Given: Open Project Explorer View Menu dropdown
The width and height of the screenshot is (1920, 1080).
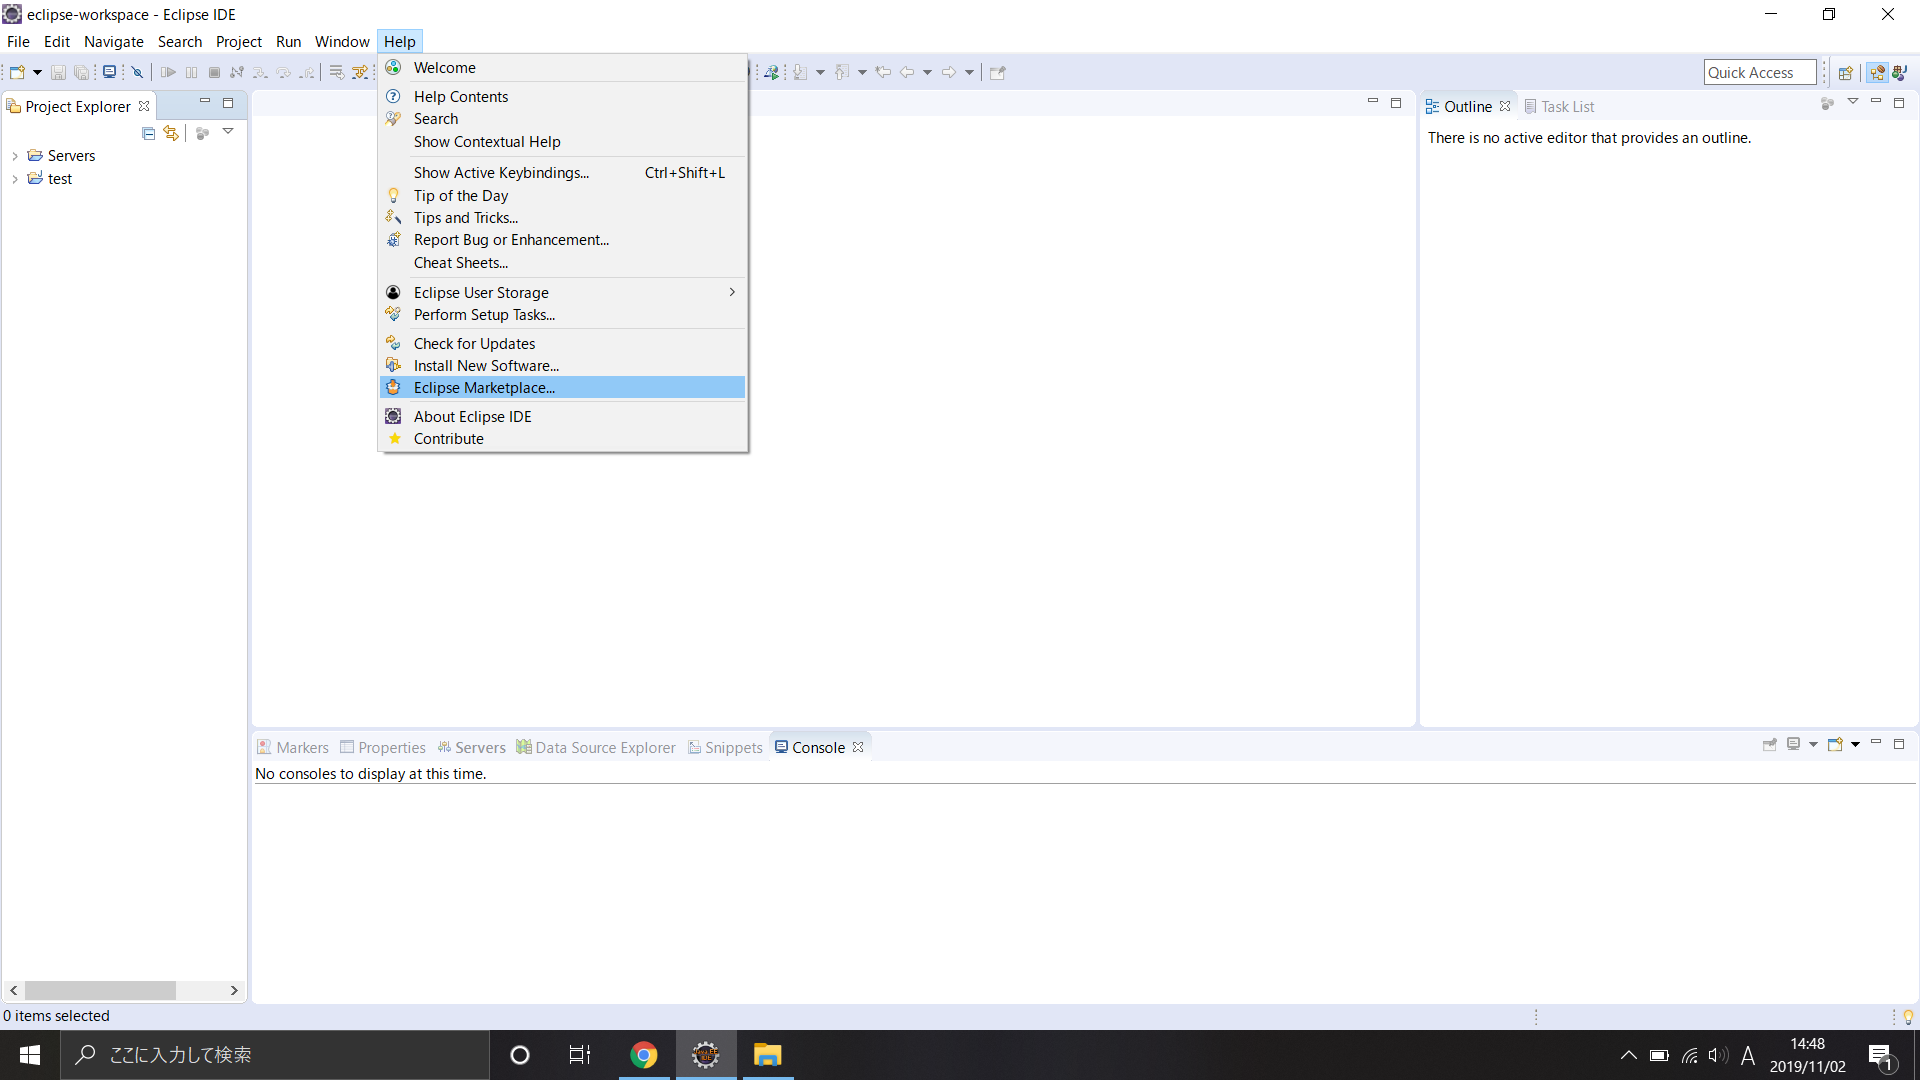Looking at the screenshot, I should point(228,132).
